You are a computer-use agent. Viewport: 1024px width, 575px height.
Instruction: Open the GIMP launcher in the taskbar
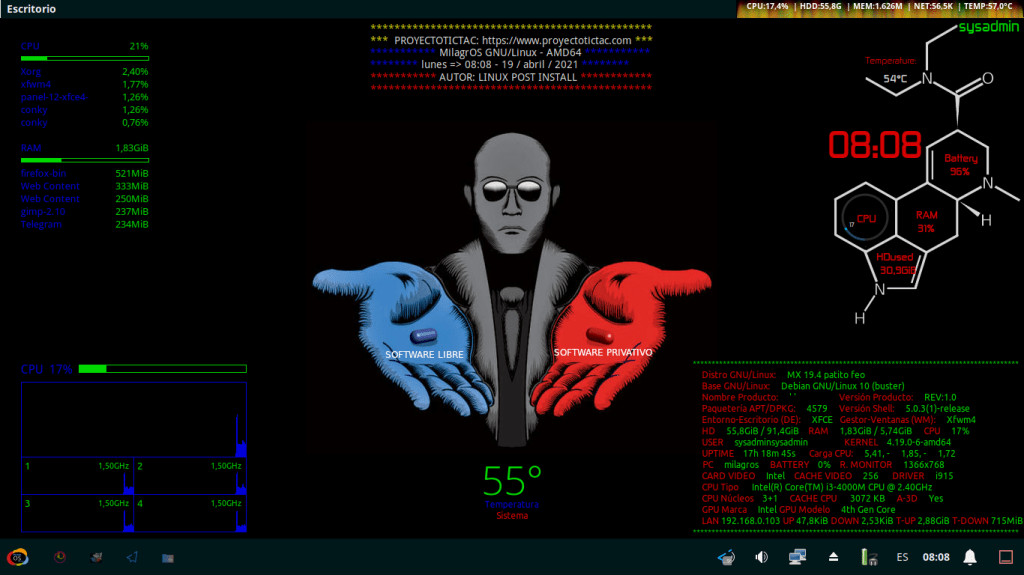(x=96, y=556)
